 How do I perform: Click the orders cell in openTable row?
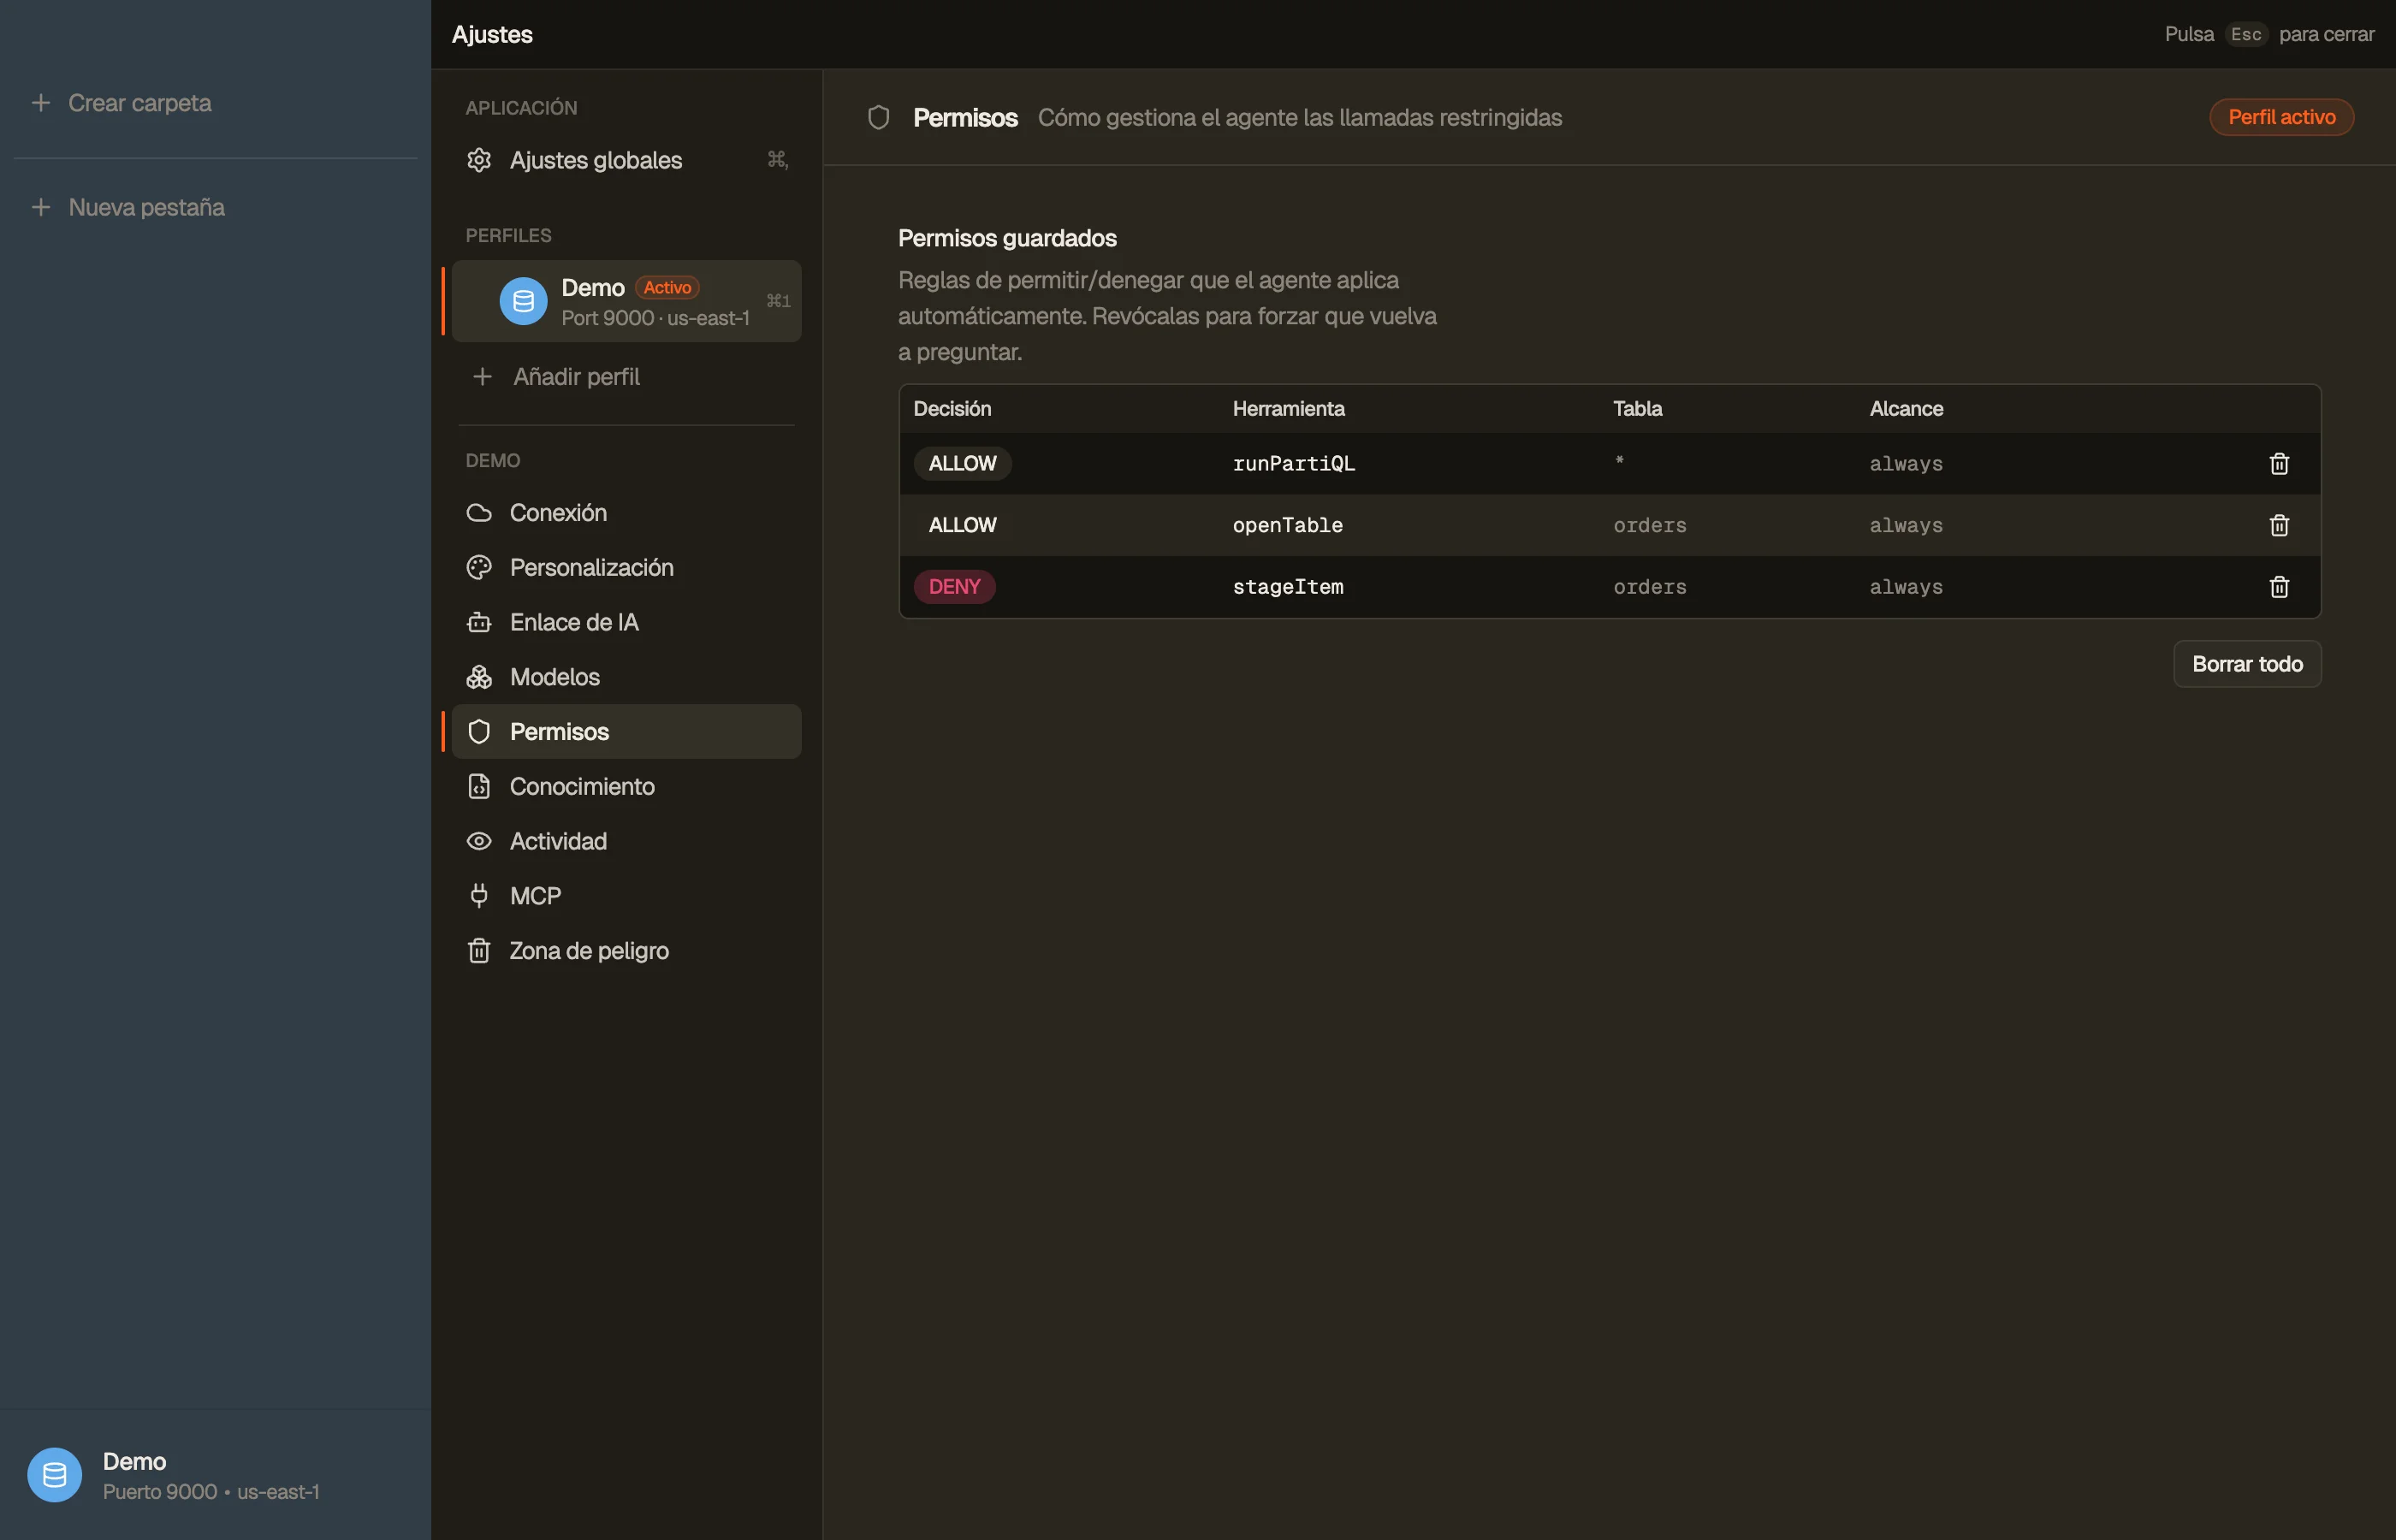[1649, 525]
